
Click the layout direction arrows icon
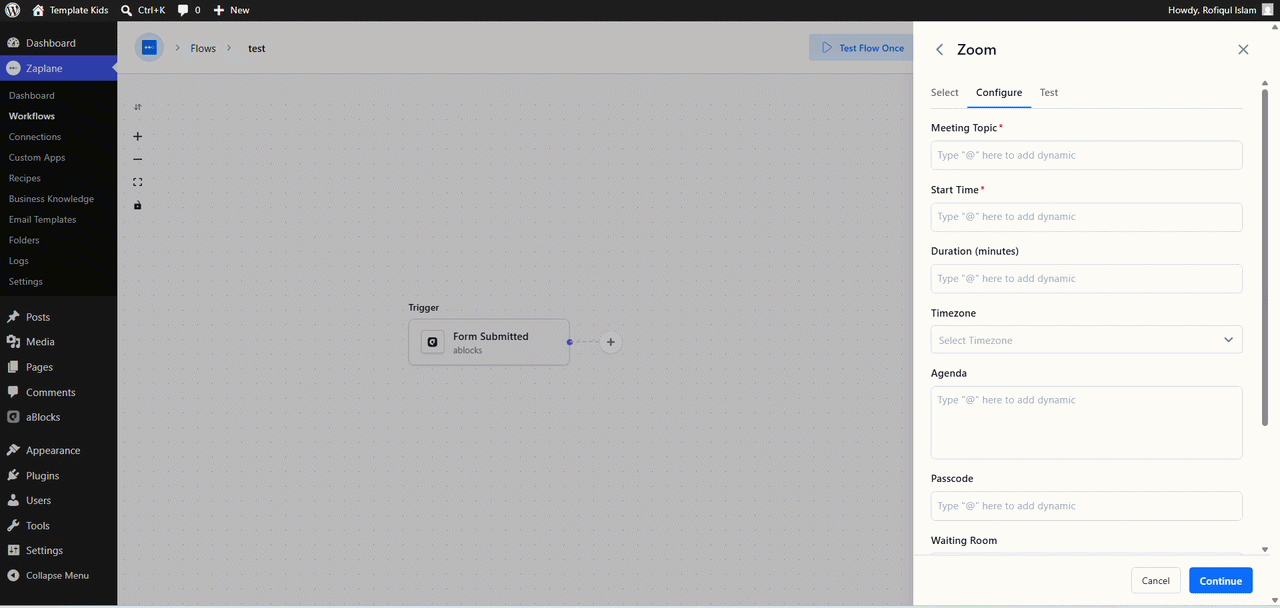(x=138, y=107)
